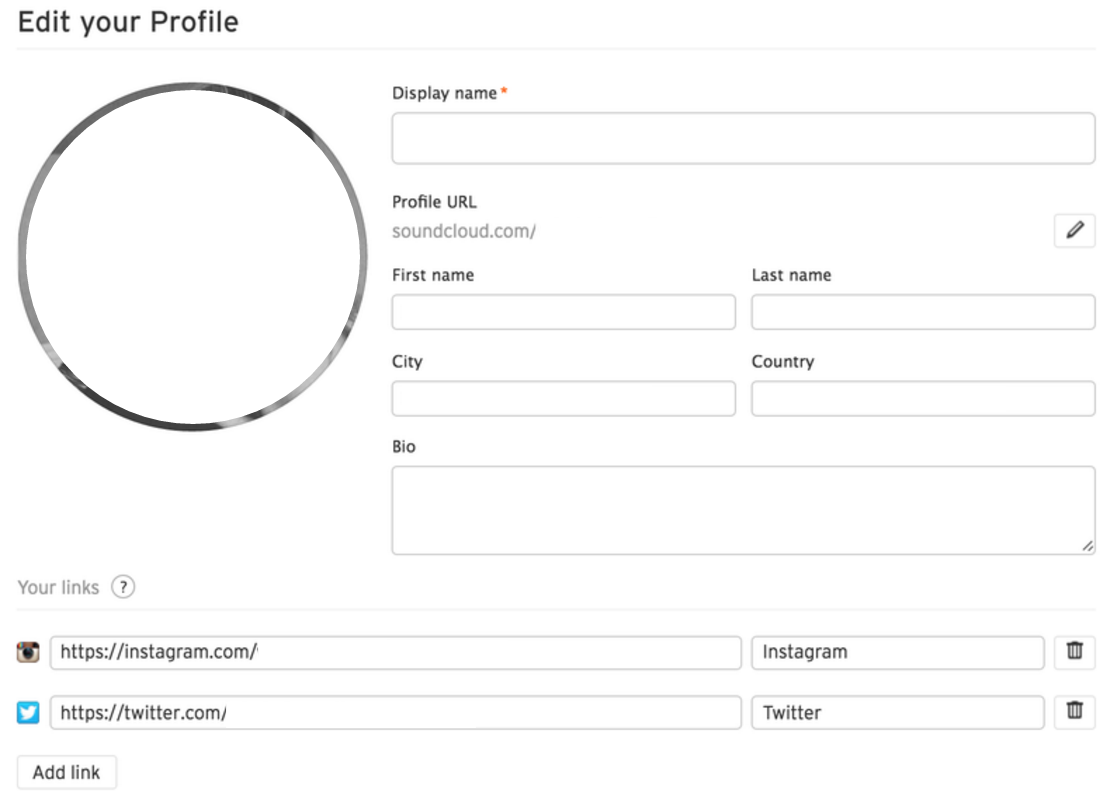Select the City input field
The image size is (1116, 800).
coord(563,398)
